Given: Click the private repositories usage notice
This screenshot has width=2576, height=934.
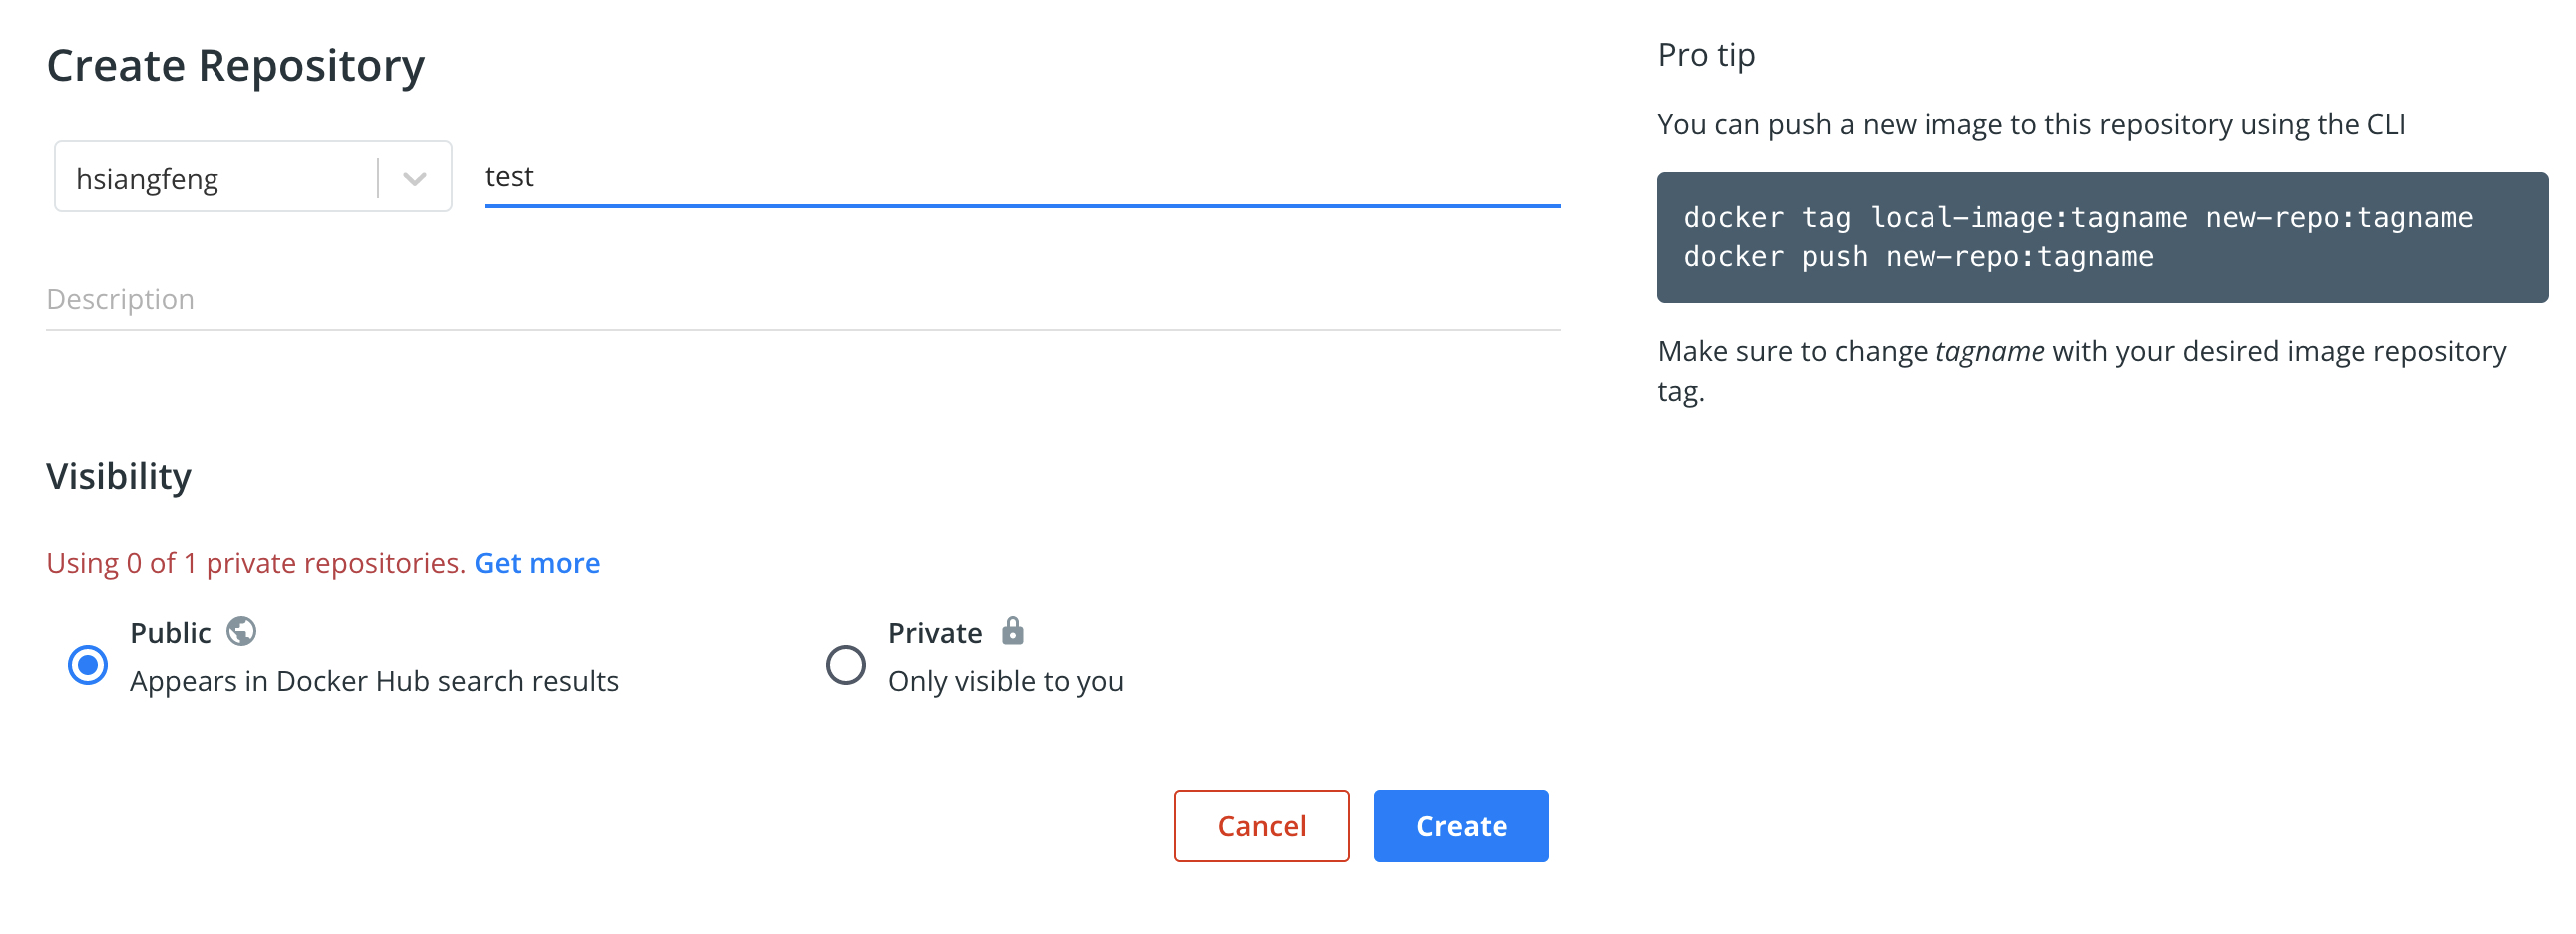Looking at the screenshot, I should pos(256,563).
